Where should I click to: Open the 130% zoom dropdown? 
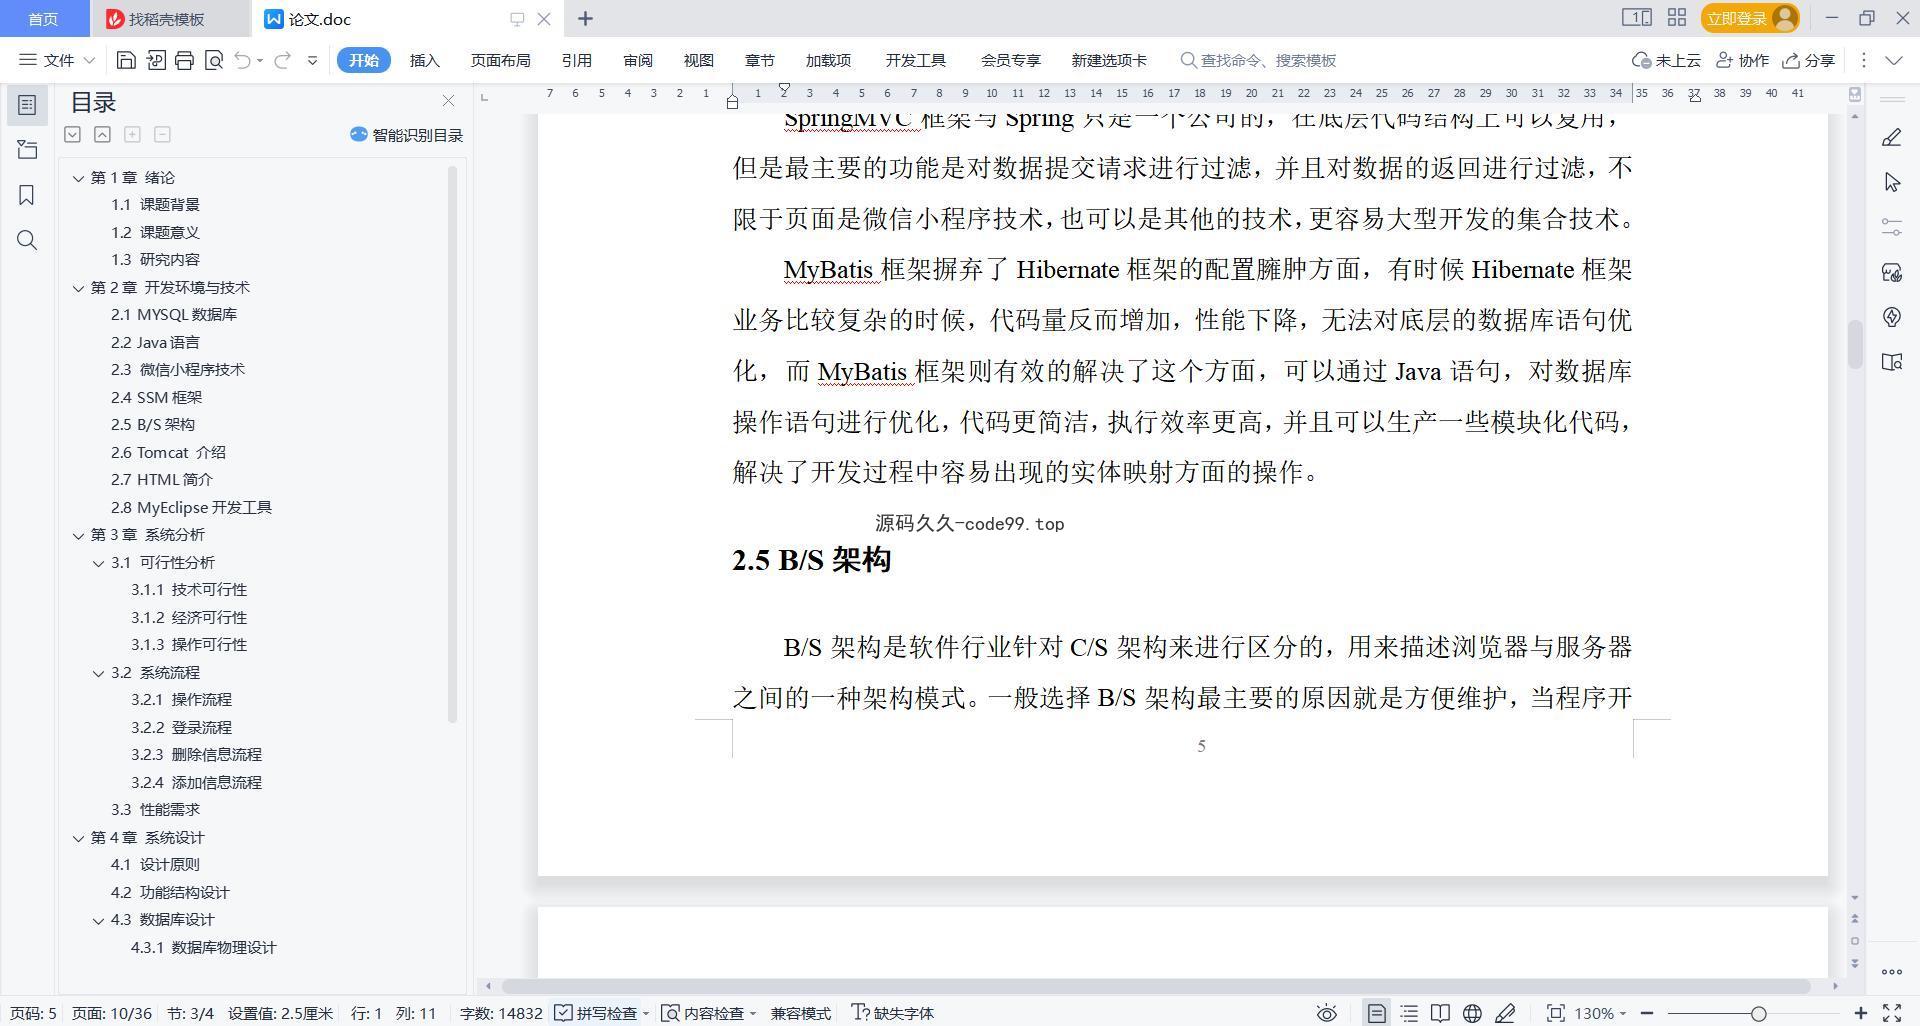(x=1600, y=1013)
